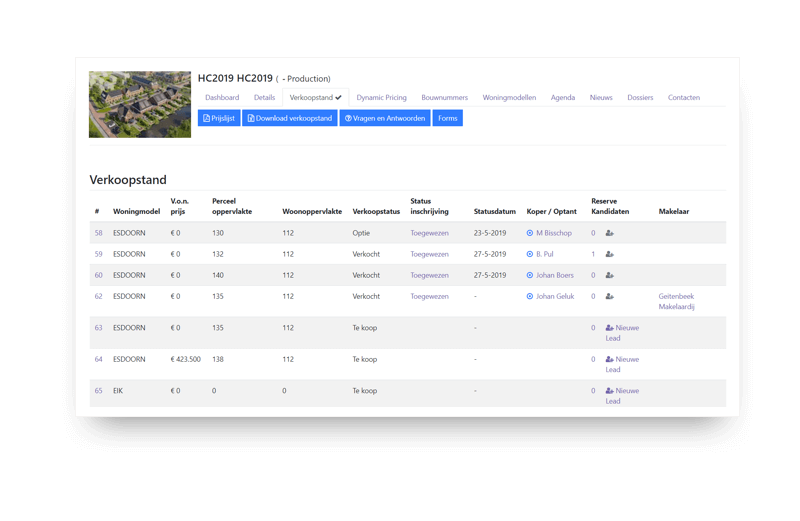Click add-candidate icon in row 58

[x=609, y=233]
